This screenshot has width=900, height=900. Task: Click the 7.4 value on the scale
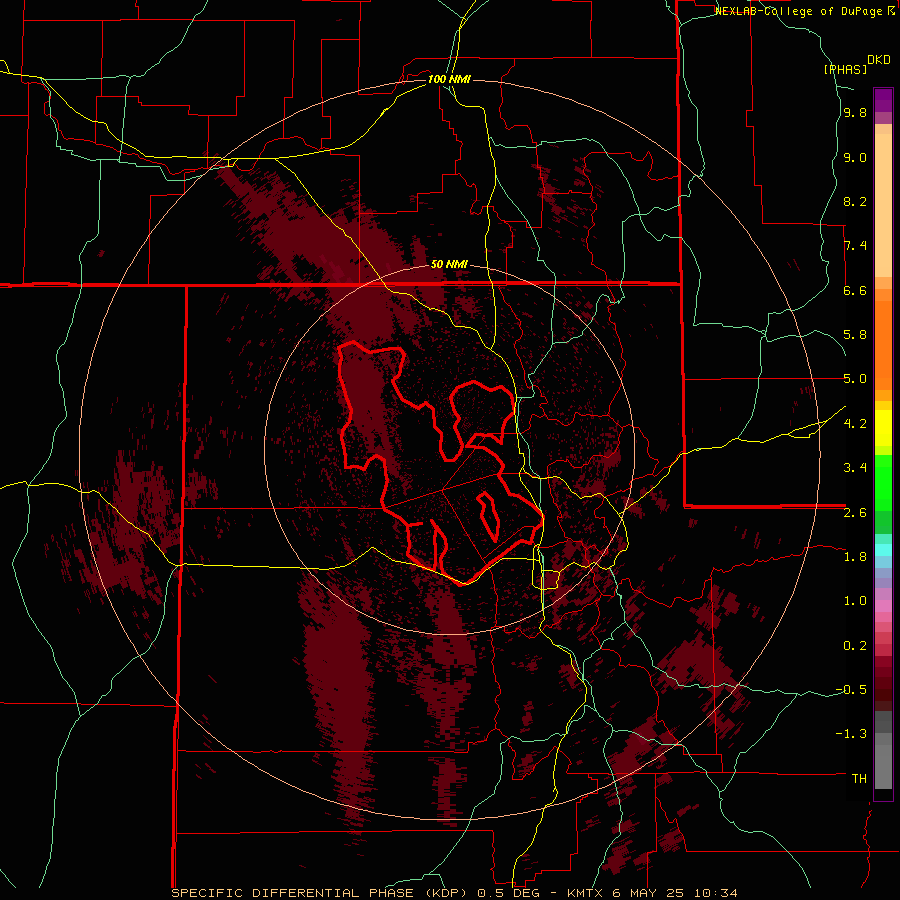pyautogui.click(x=855, y=246)
